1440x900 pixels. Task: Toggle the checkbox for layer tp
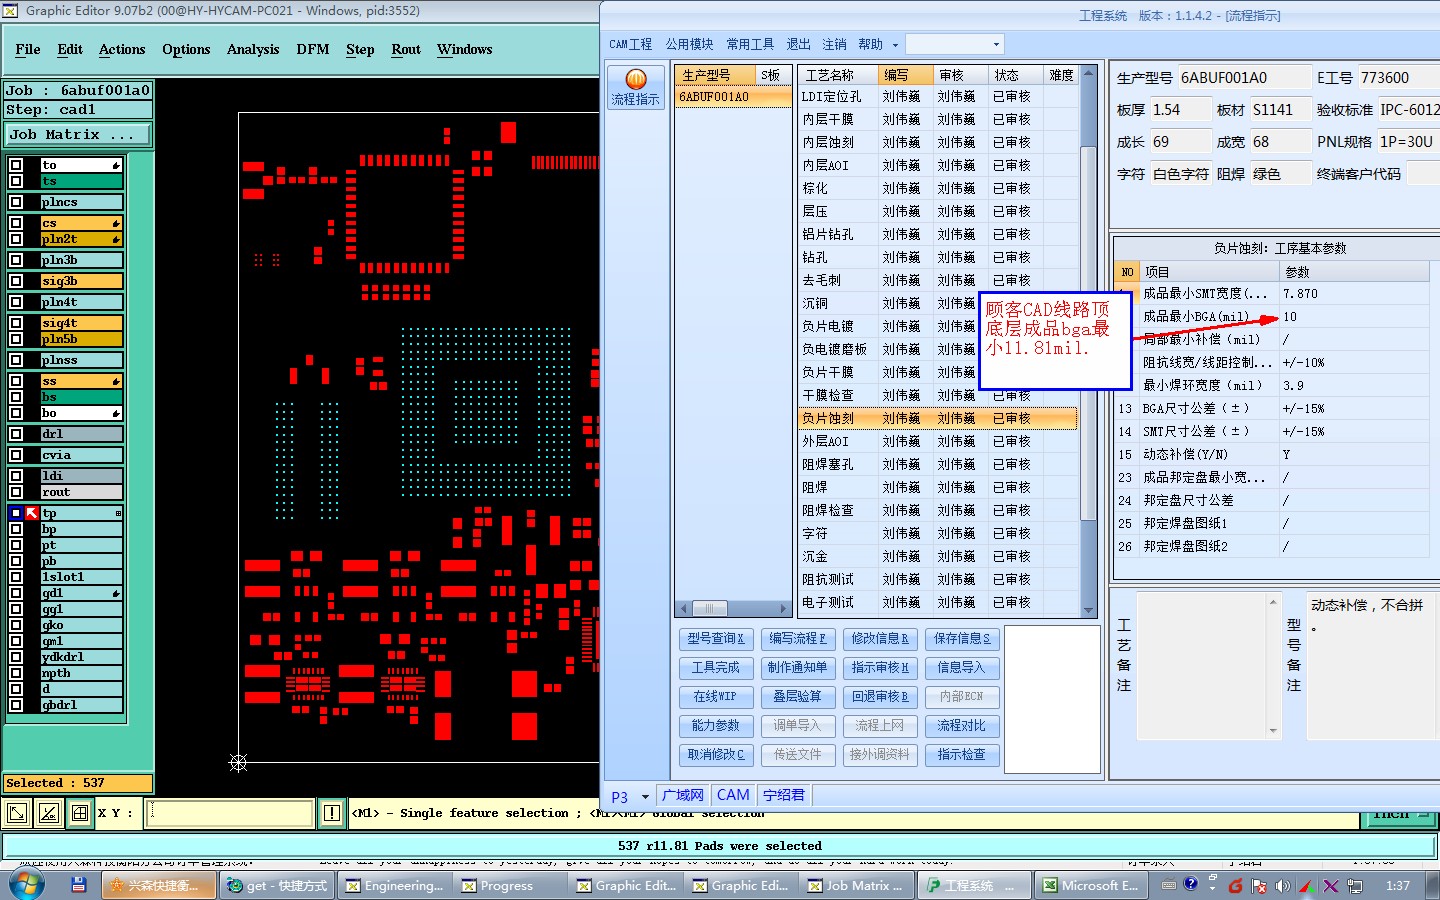[16, 513]
